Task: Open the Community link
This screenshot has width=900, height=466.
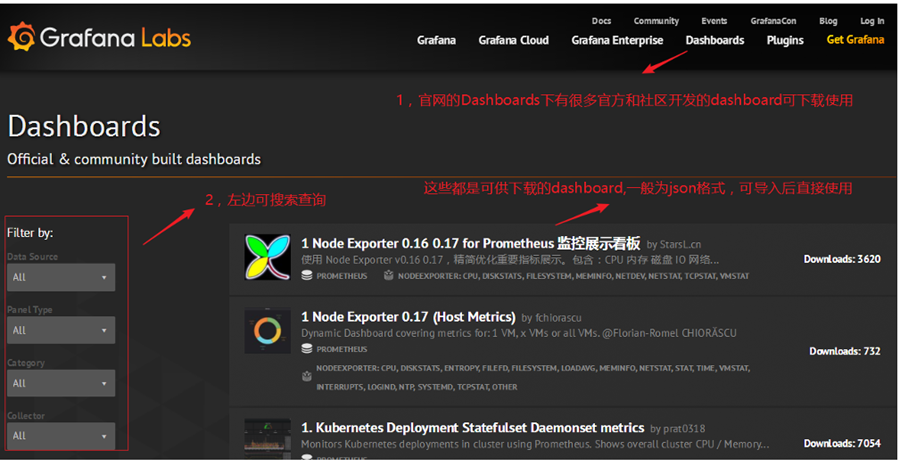Action: (656, 21)
